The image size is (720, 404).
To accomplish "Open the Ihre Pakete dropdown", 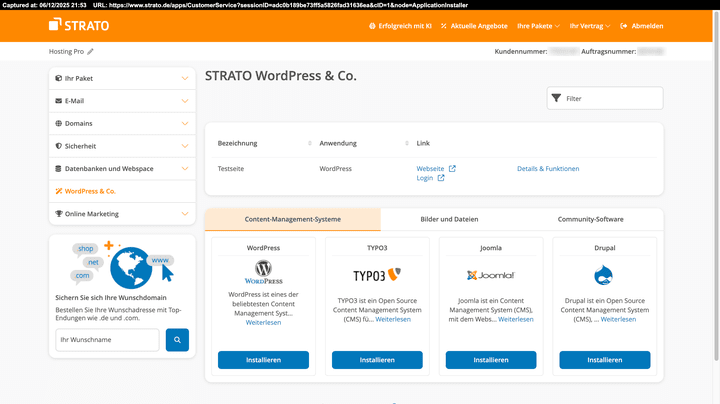I will tap(539, 26).
